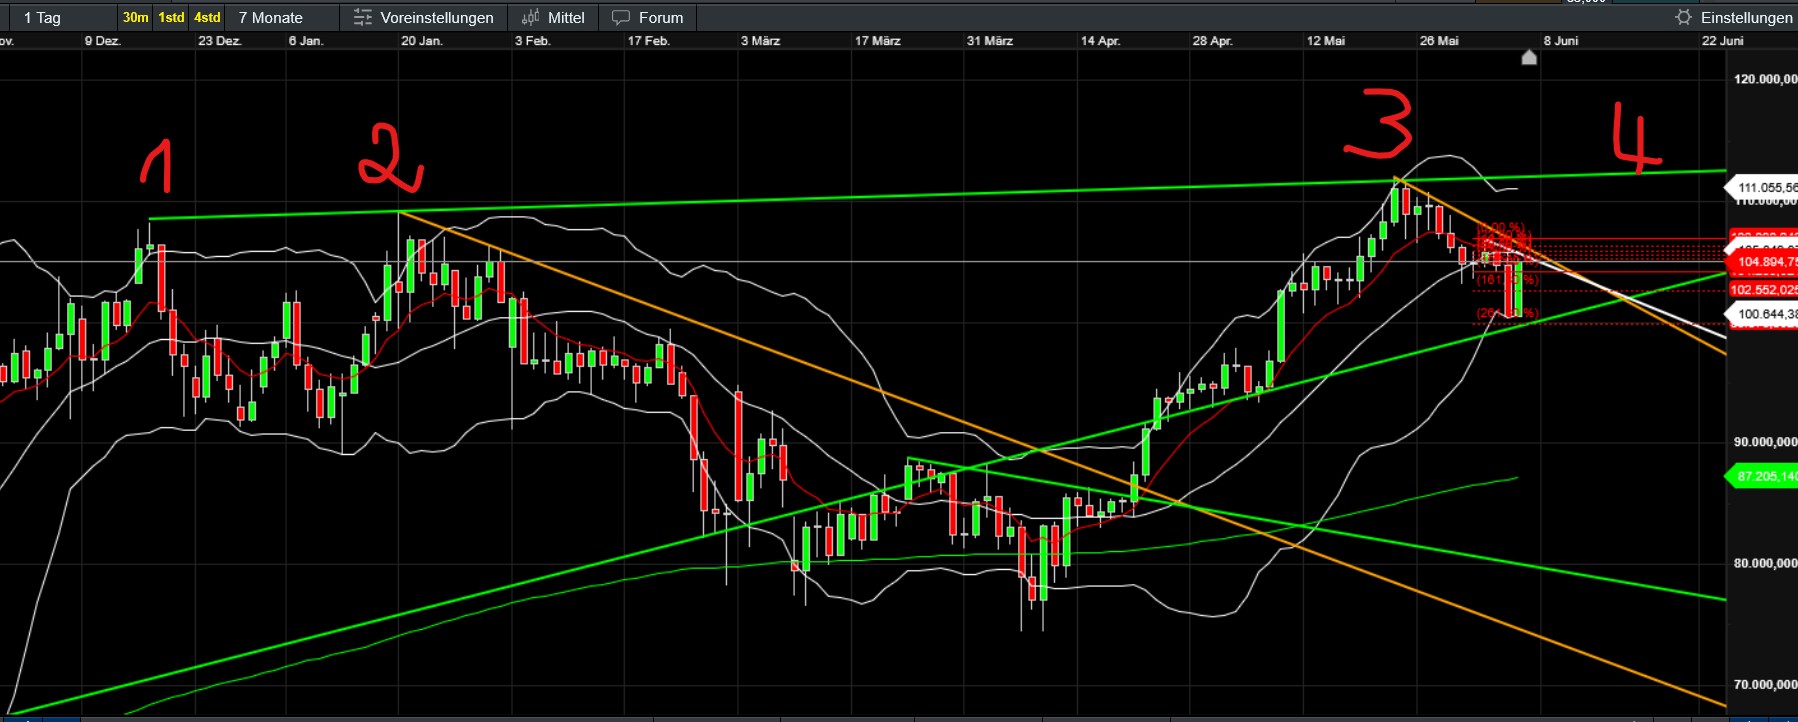The width and height of the screenshot is (1798, 722).
Task: Click the 120.000,00 price axis label
Action: (x=1765, y=80)
